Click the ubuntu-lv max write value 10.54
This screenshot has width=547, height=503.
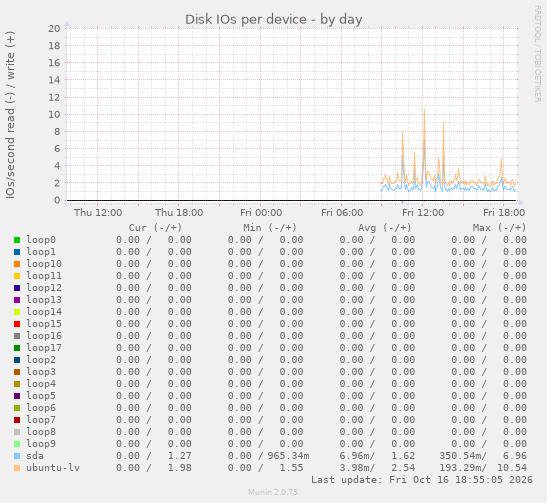pyautogui.click(x=512, y=468)
